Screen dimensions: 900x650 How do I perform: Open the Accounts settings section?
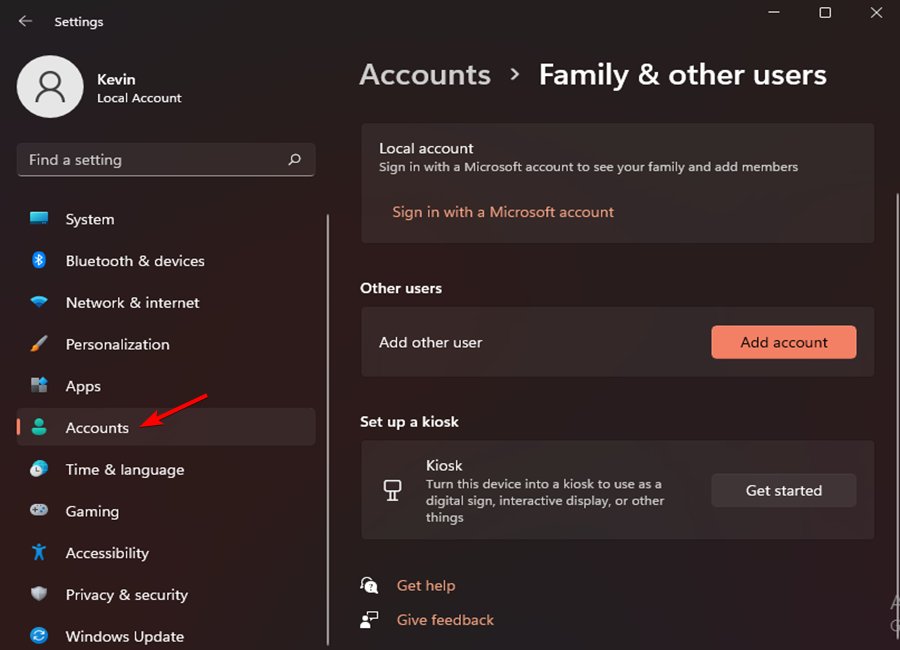[x=97, y=428]
